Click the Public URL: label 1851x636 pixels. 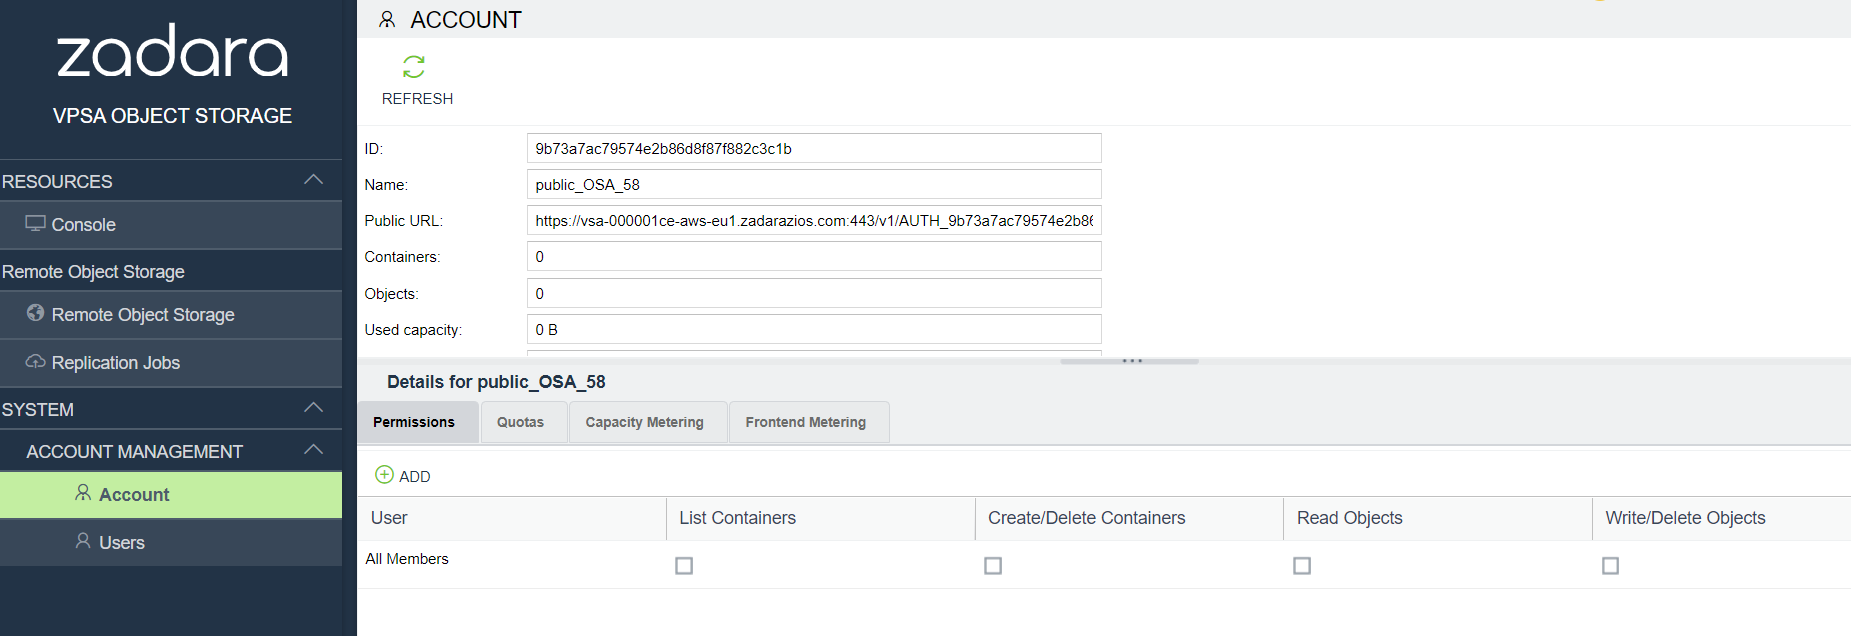coord(403,221)
